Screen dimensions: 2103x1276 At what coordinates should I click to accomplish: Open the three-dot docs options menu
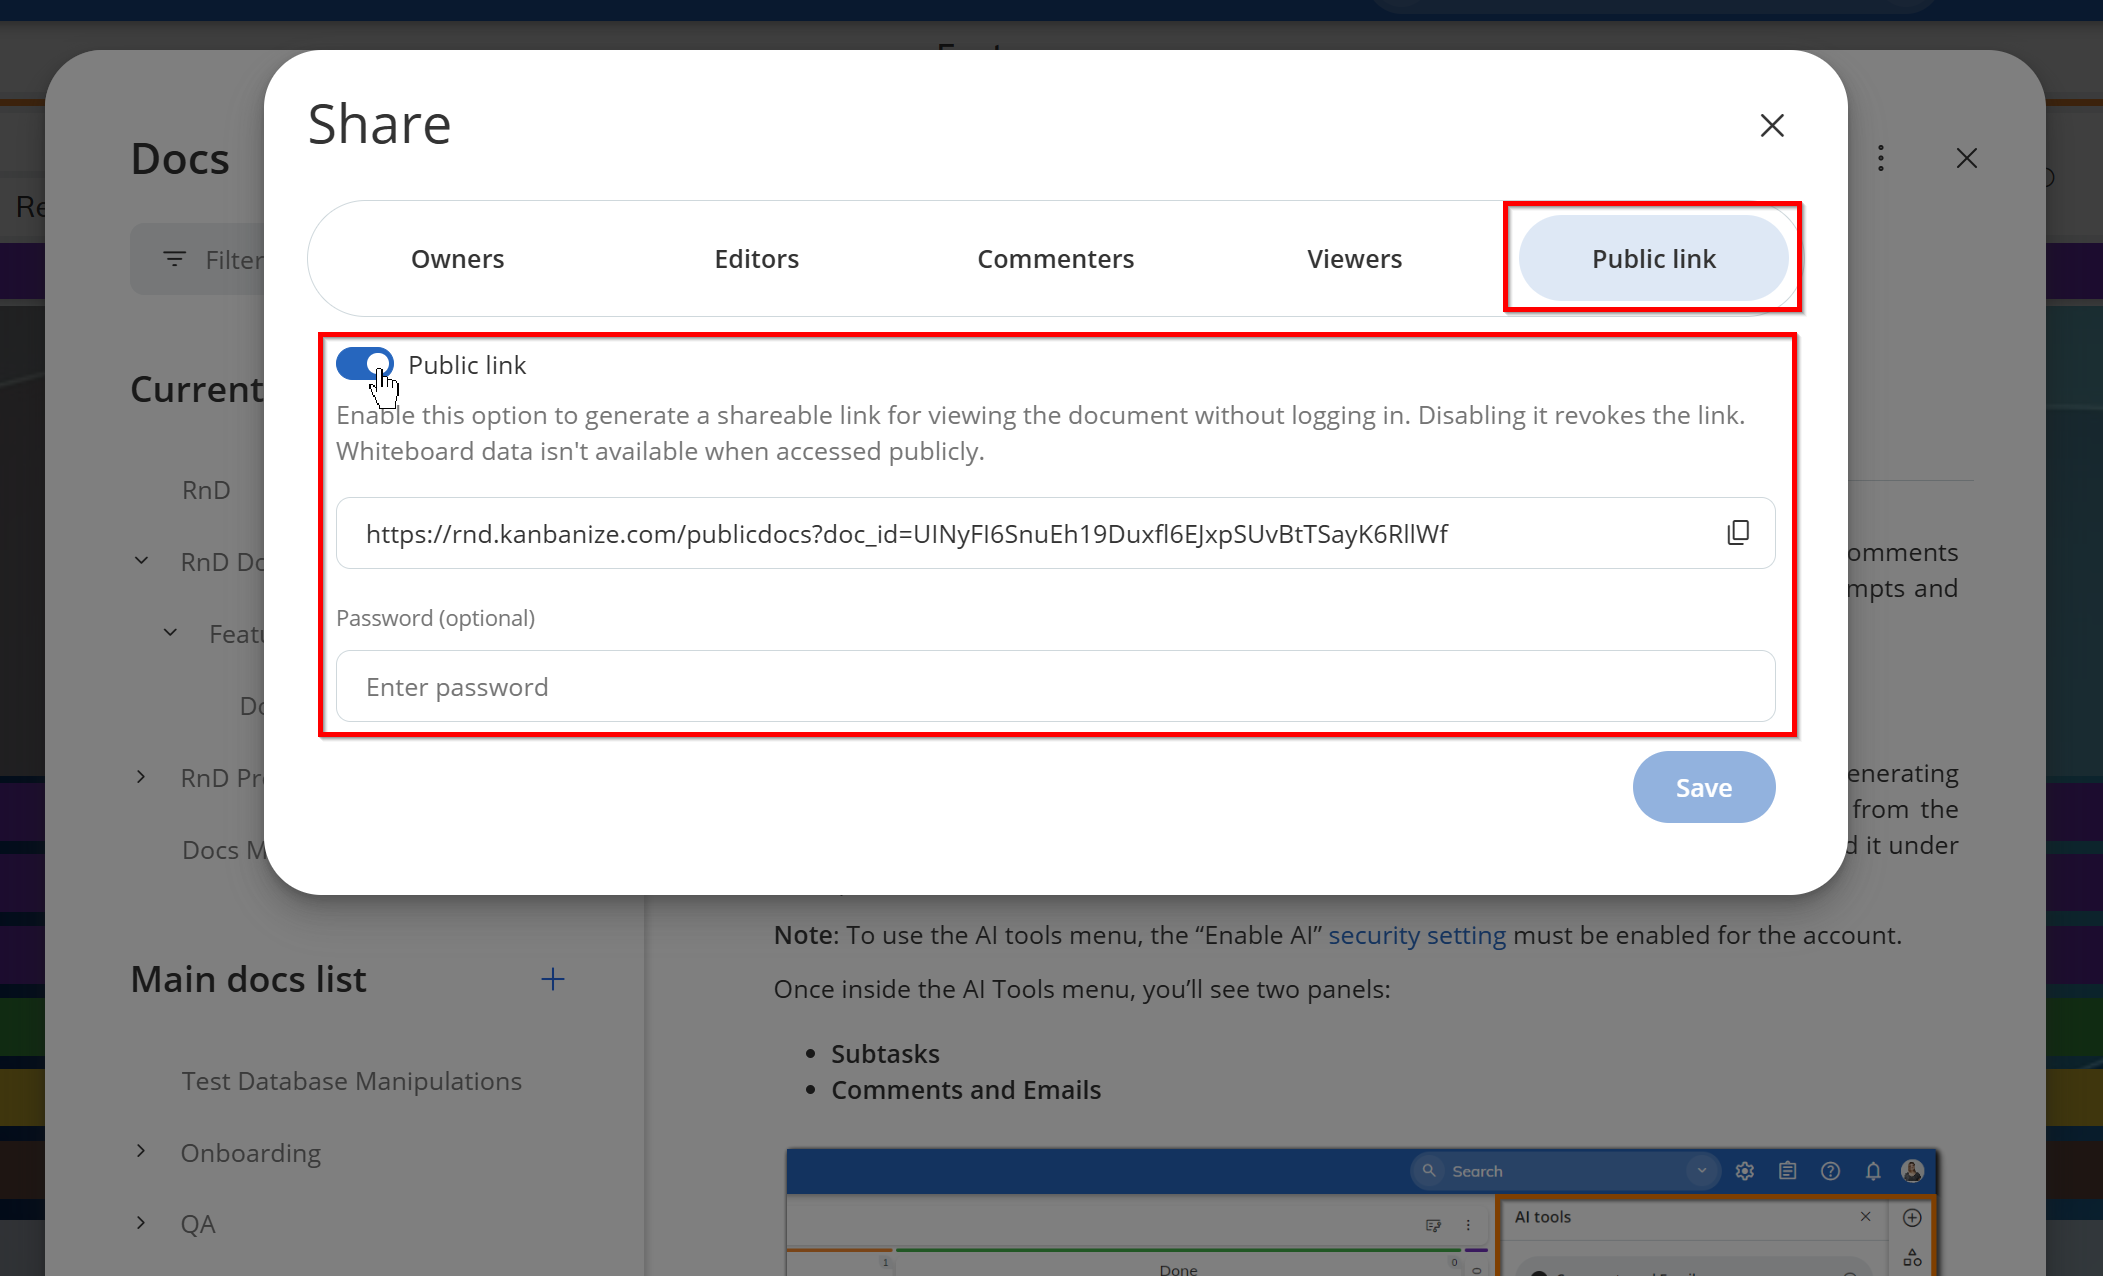click(1881, 158)
